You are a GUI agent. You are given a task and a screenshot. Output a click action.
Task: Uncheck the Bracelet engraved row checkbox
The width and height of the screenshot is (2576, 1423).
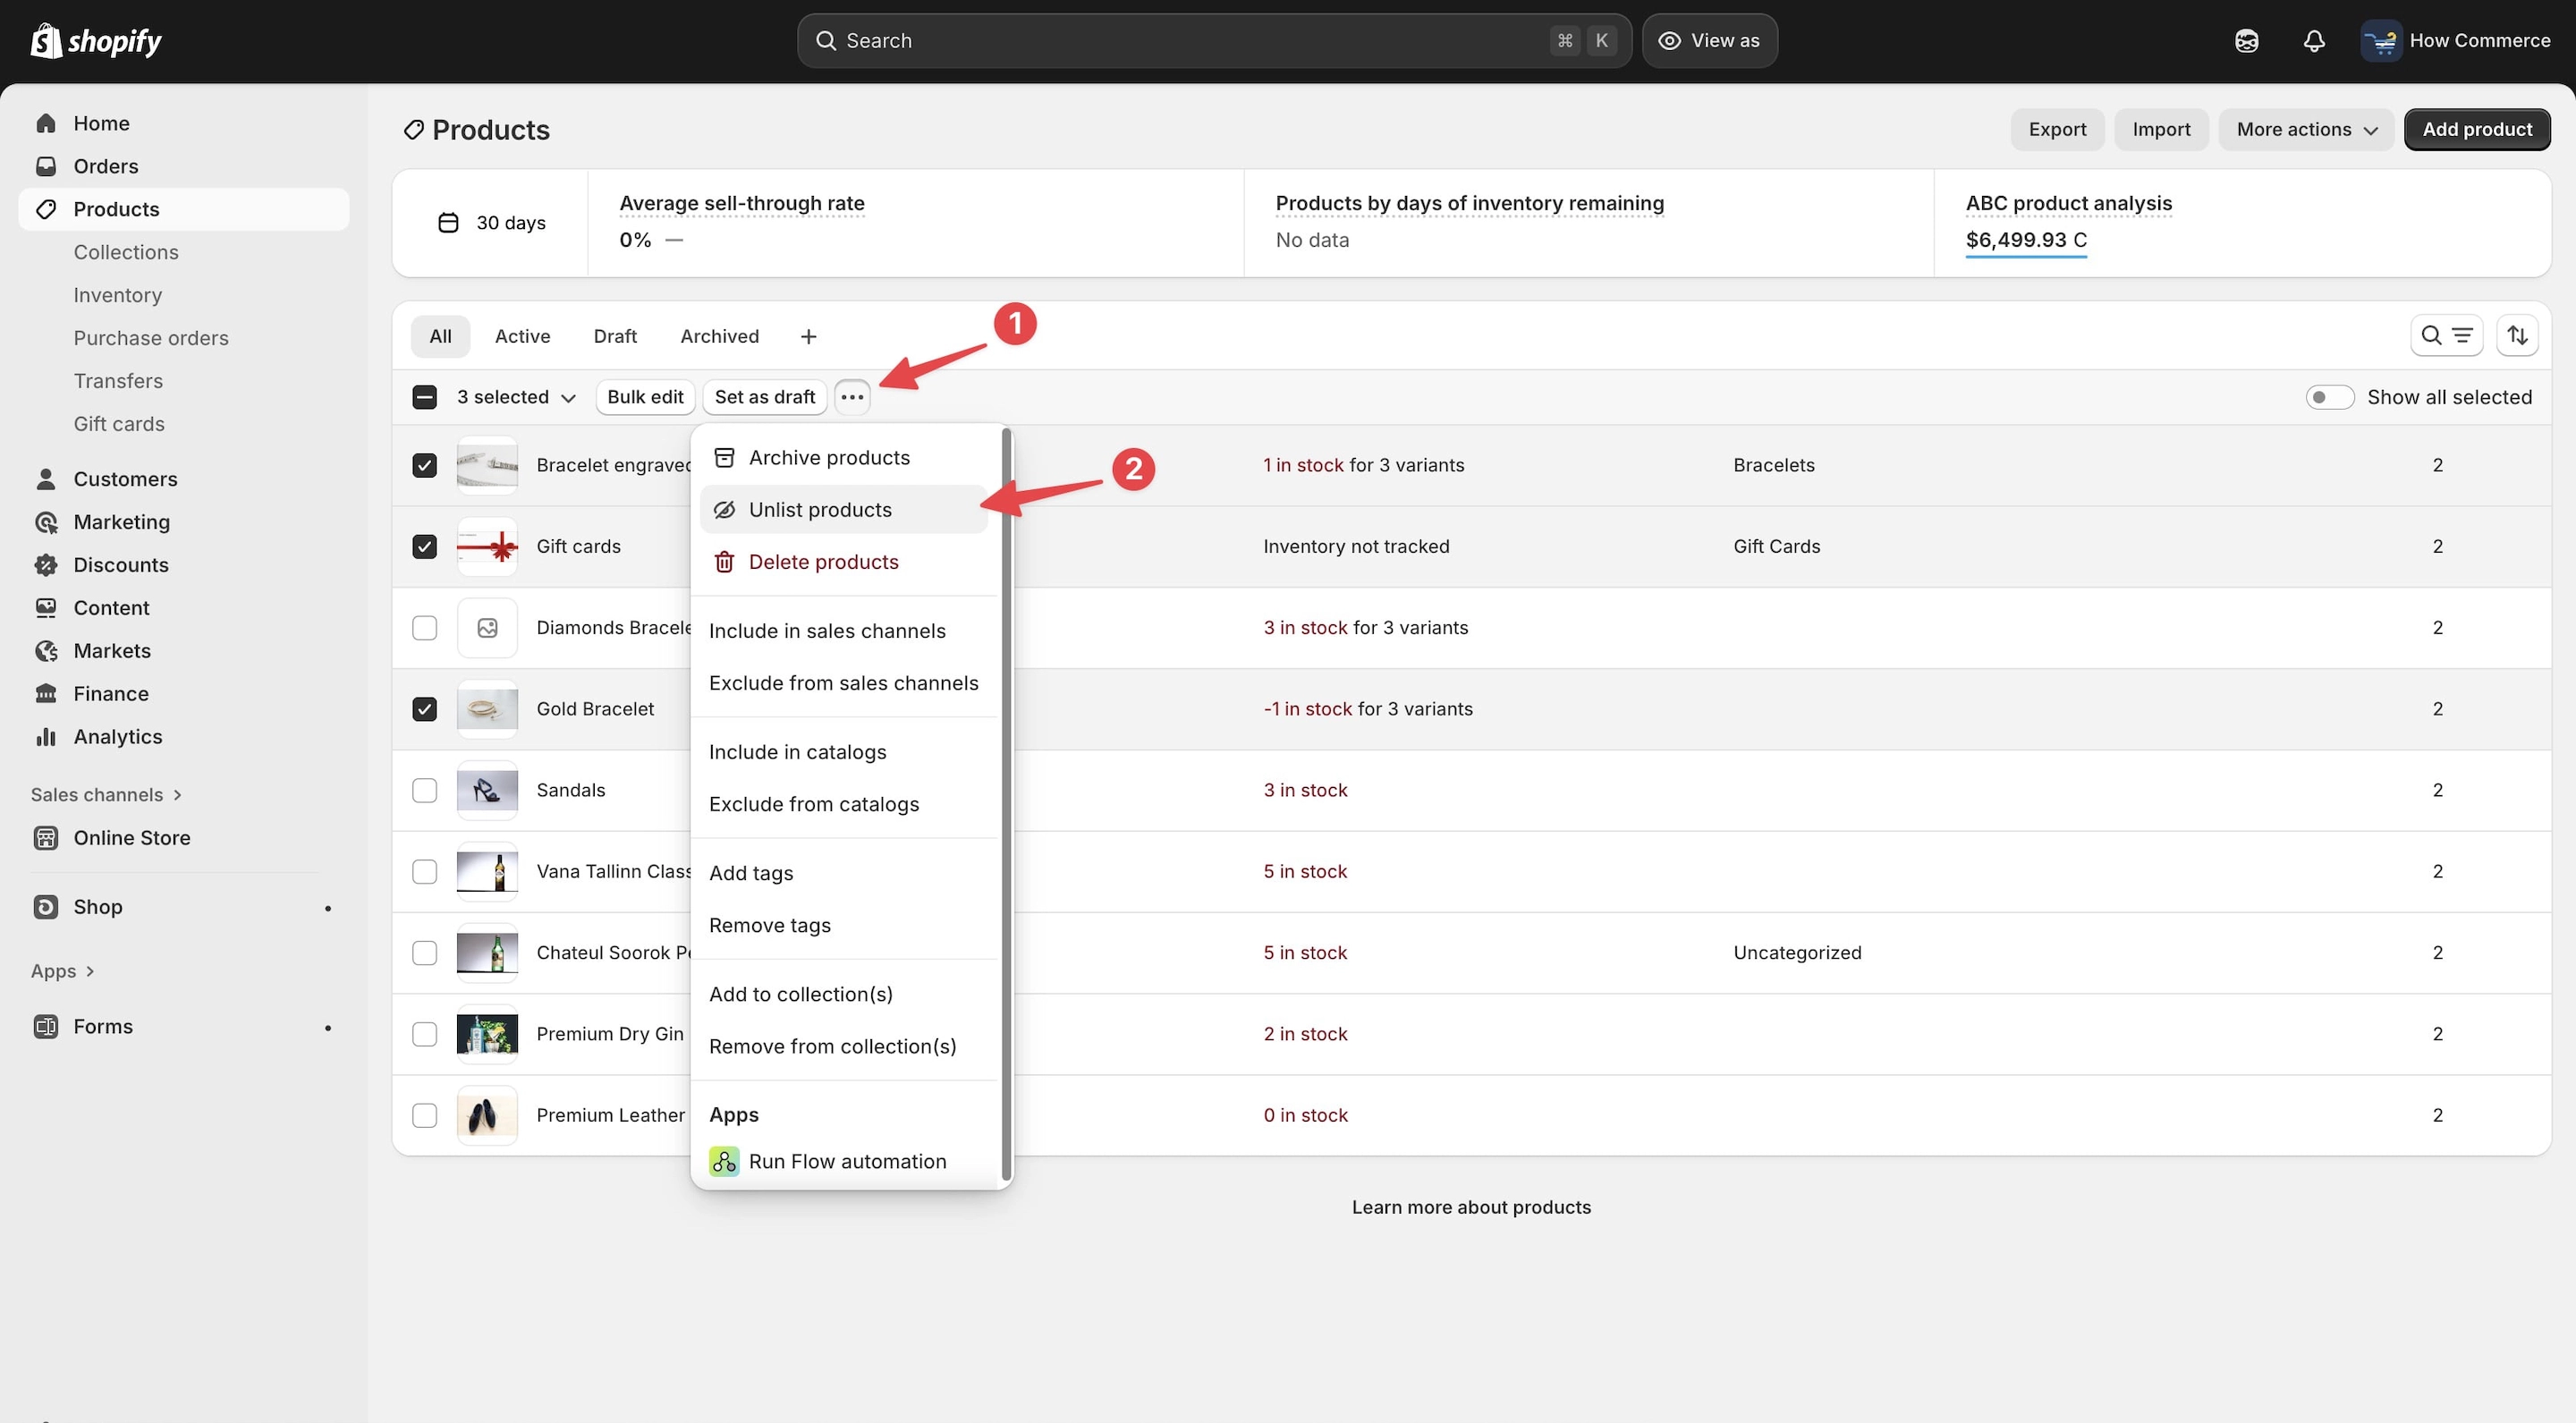point(424,465)
